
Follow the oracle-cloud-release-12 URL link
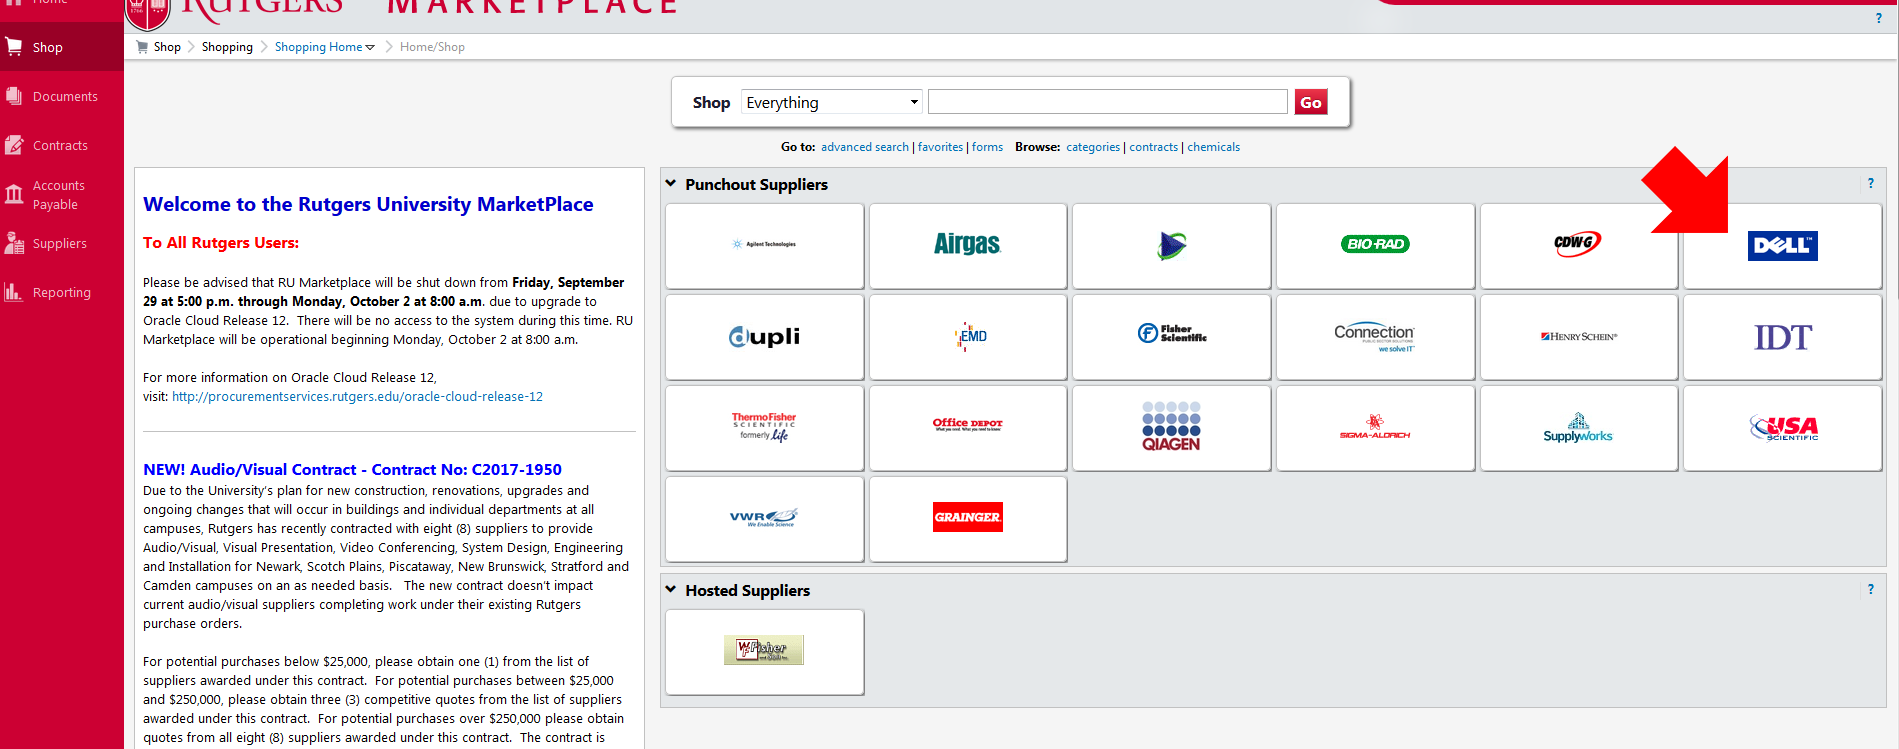pyautogui.click(x=357, y=397)
